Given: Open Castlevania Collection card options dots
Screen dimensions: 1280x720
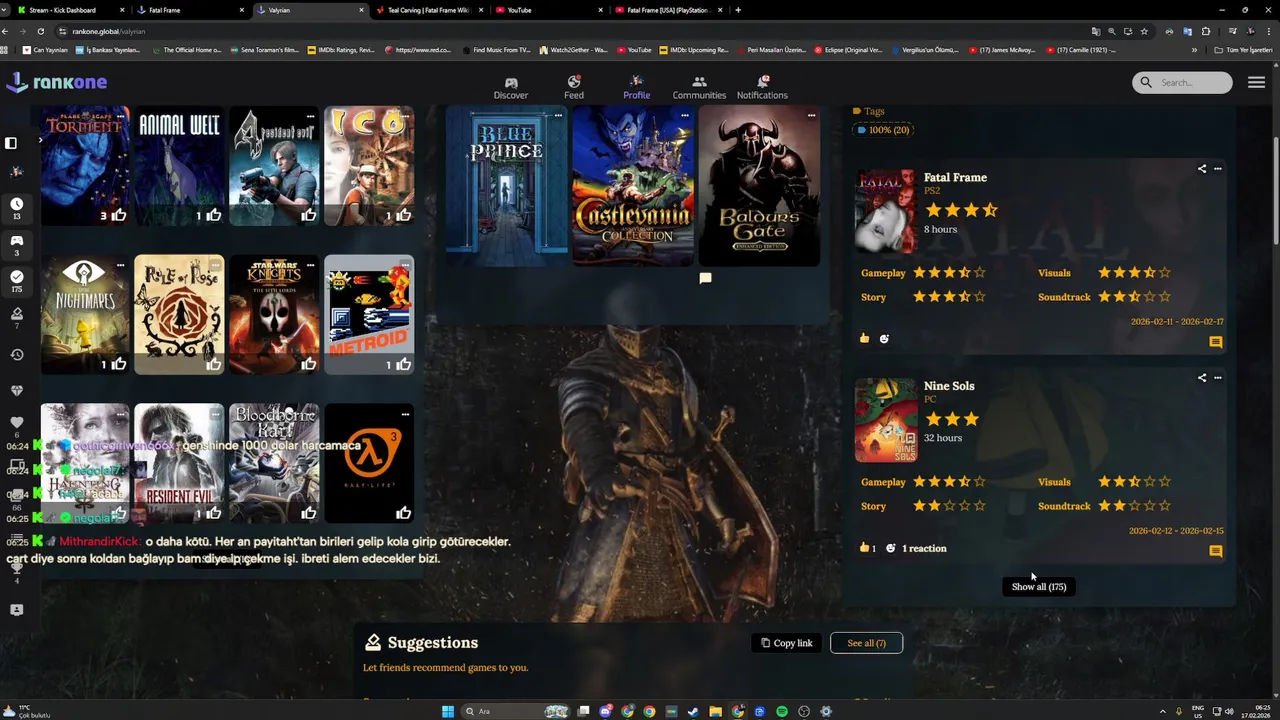Looking at the screenshot, I should point(685,115).
